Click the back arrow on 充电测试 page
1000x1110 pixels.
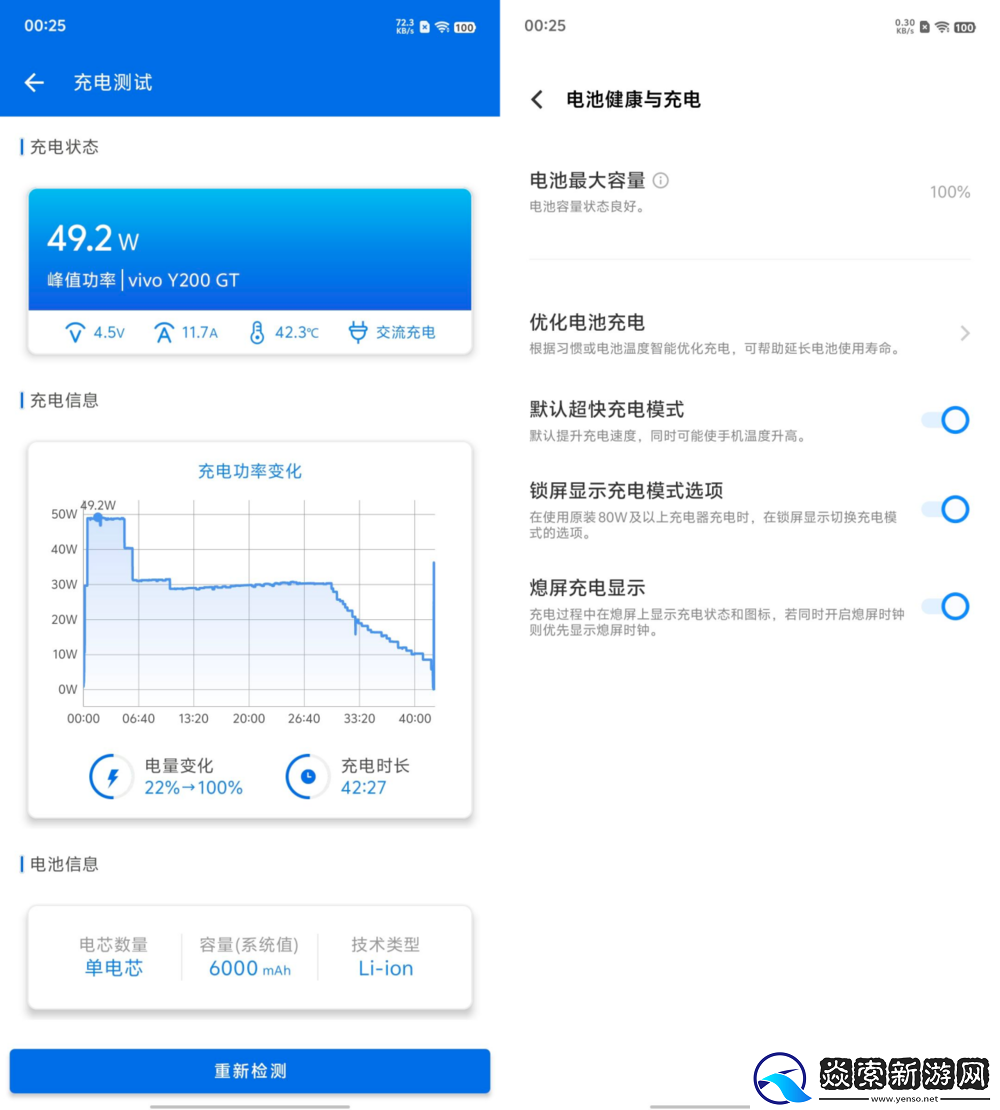(x=34, y=82)
